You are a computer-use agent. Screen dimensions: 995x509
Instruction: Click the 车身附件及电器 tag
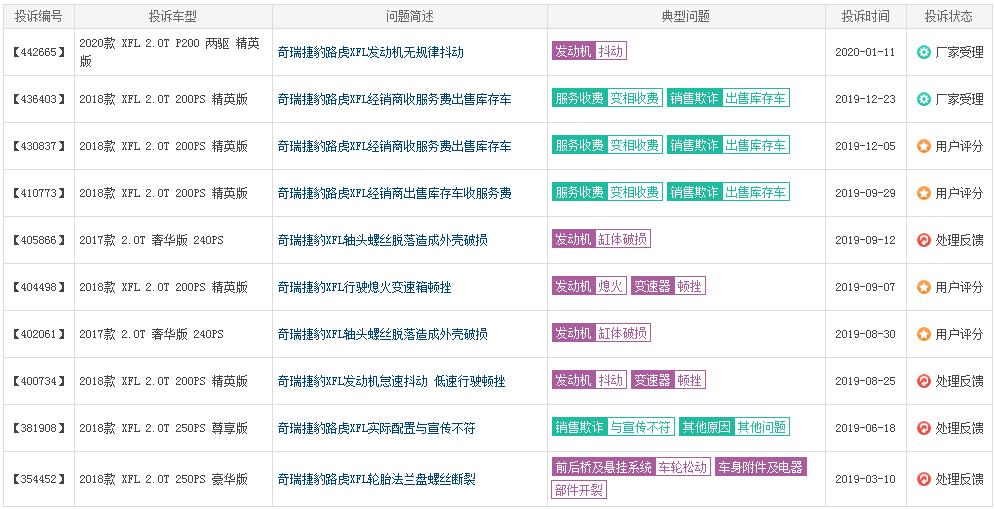click(760, 468)
